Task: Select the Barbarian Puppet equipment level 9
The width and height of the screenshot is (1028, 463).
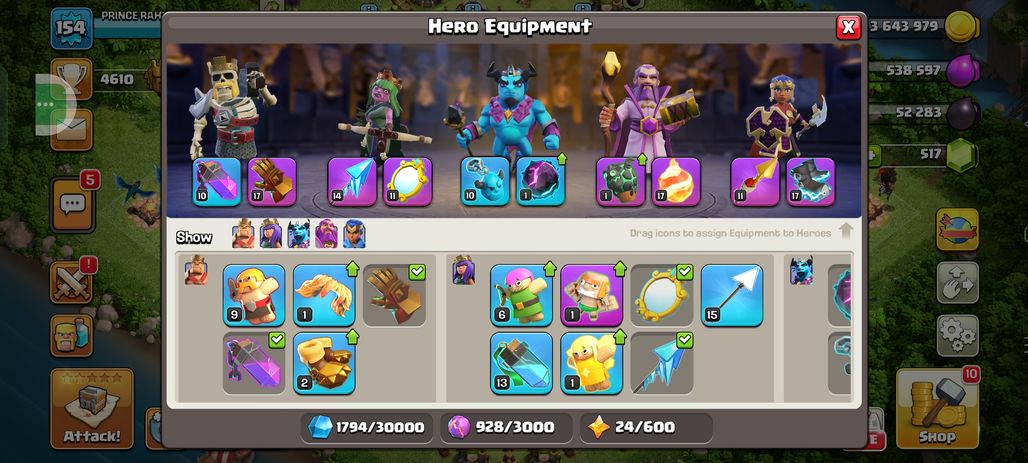Action: click(254, 295)
